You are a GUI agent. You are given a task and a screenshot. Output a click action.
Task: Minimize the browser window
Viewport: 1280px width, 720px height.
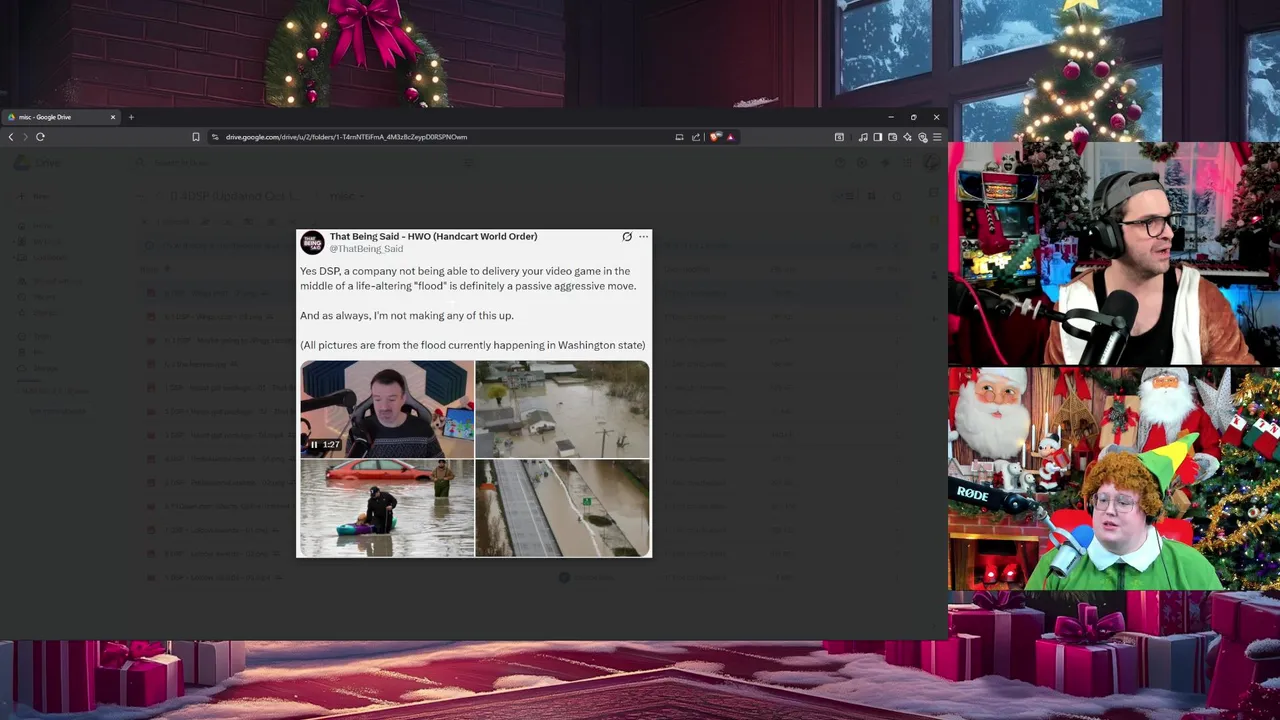click(x=891, y=117)
